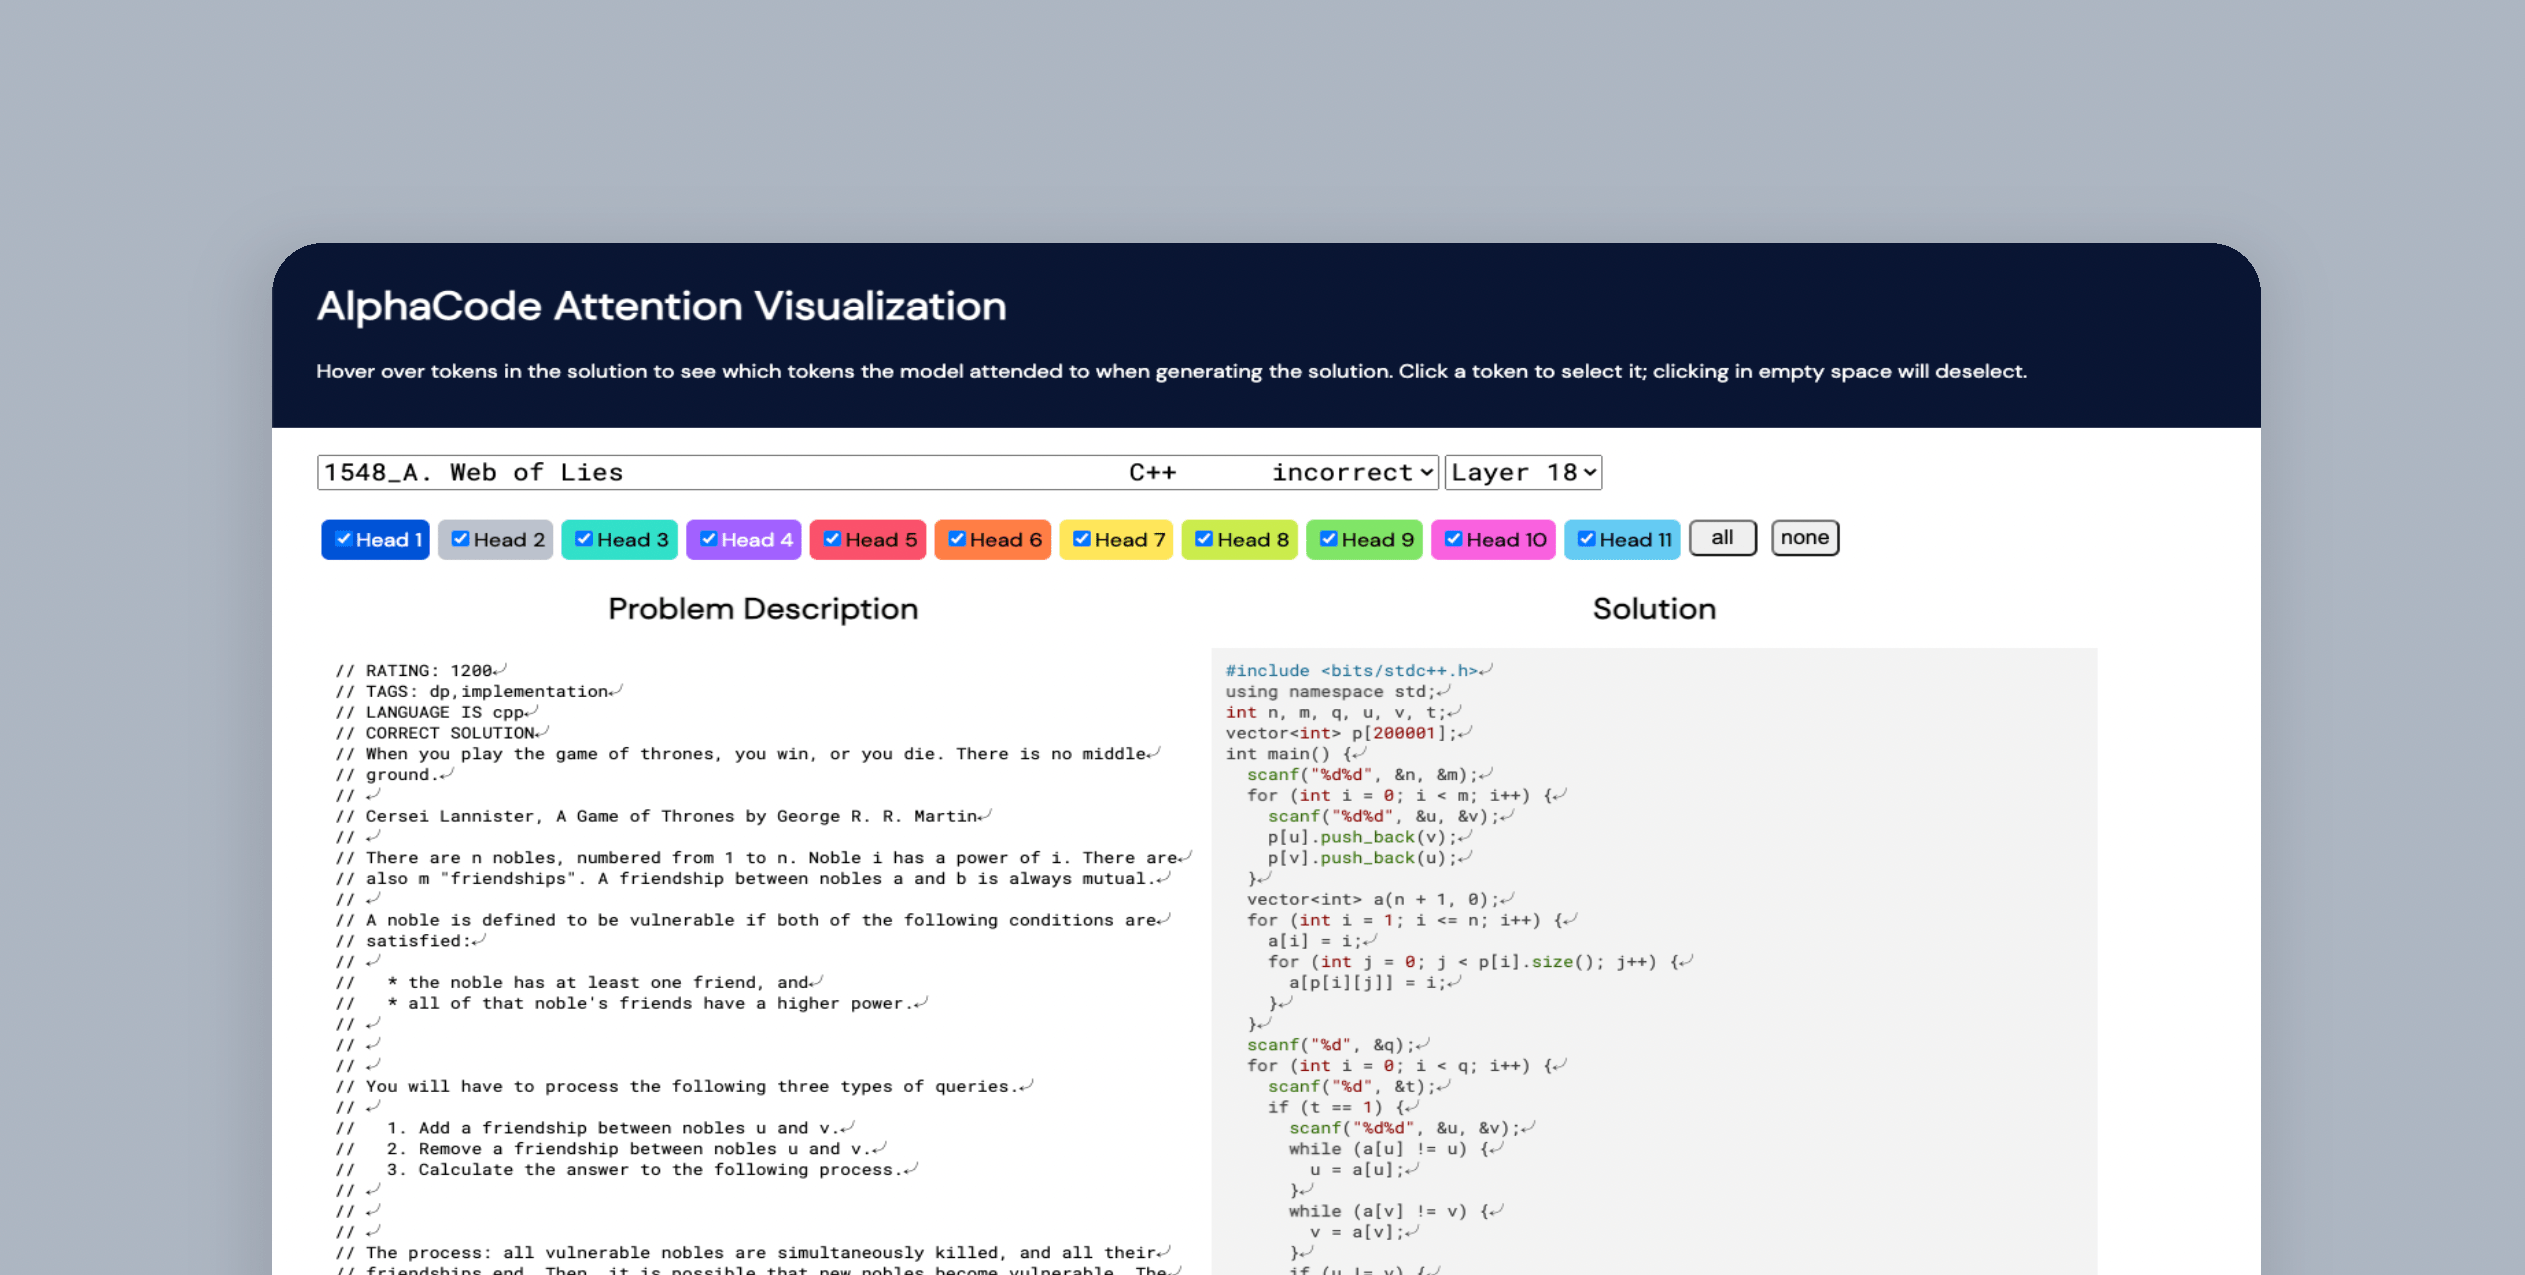Viewport: 2525px width, 1275px height.
Task: Toggle the Head 4 checkbox
Action: (x=709, y=539)
